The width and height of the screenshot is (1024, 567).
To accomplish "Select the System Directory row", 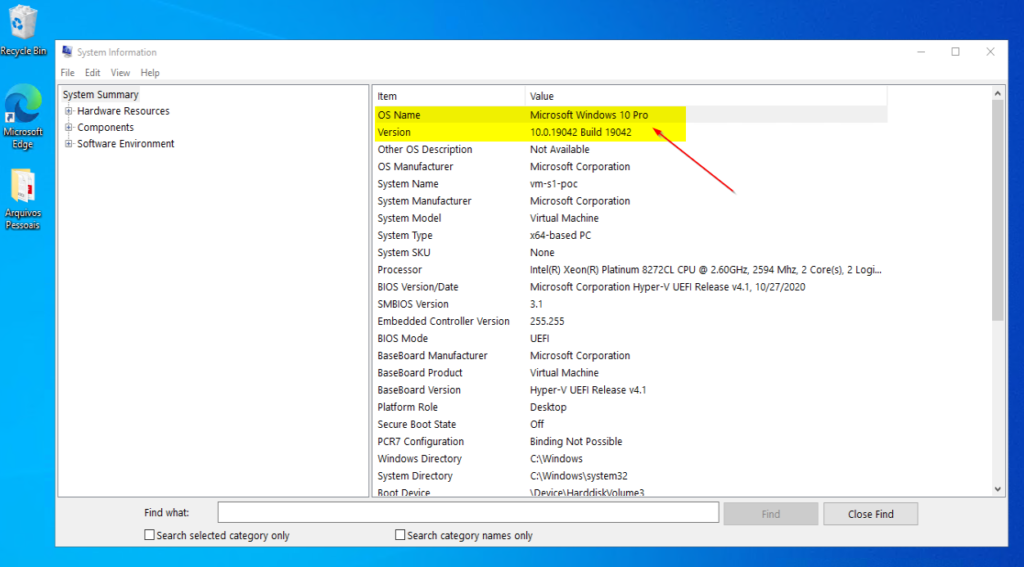I will click(630, 476).
